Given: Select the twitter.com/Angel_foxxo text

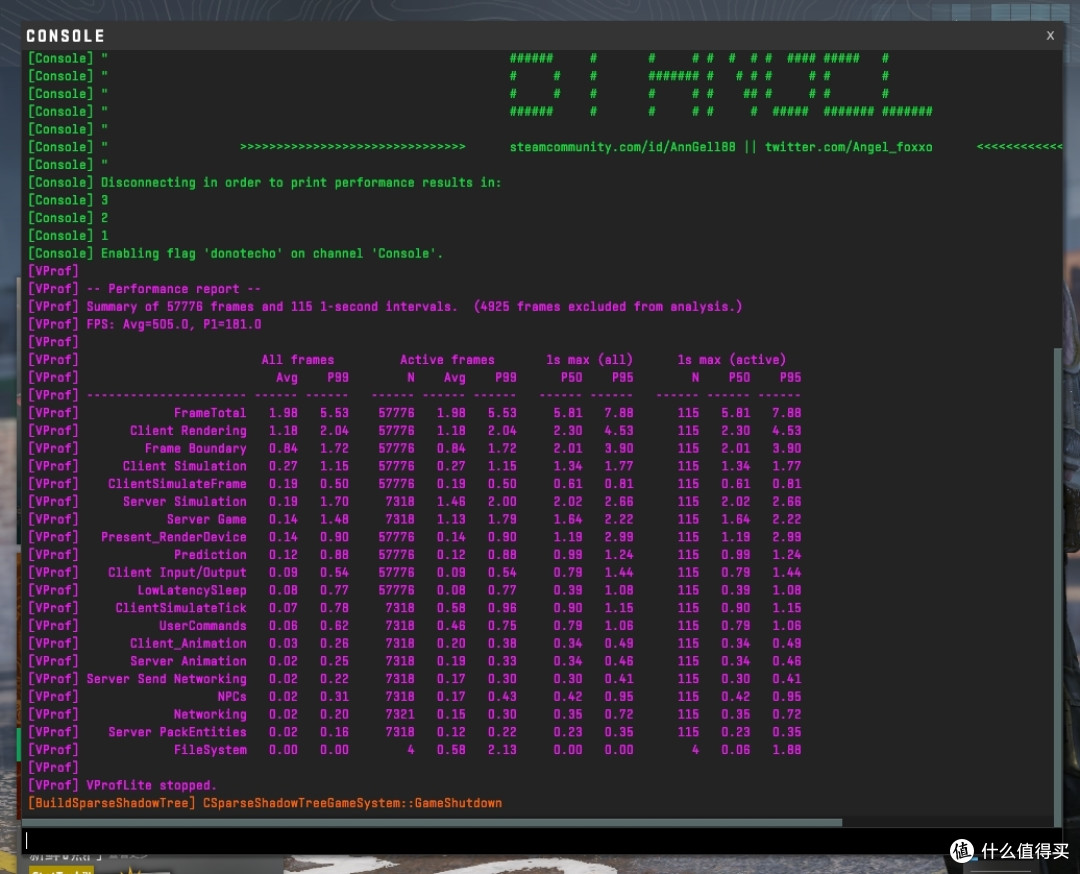Looking at the screenshot, I should pyautogui.click(x=848, y=147).
